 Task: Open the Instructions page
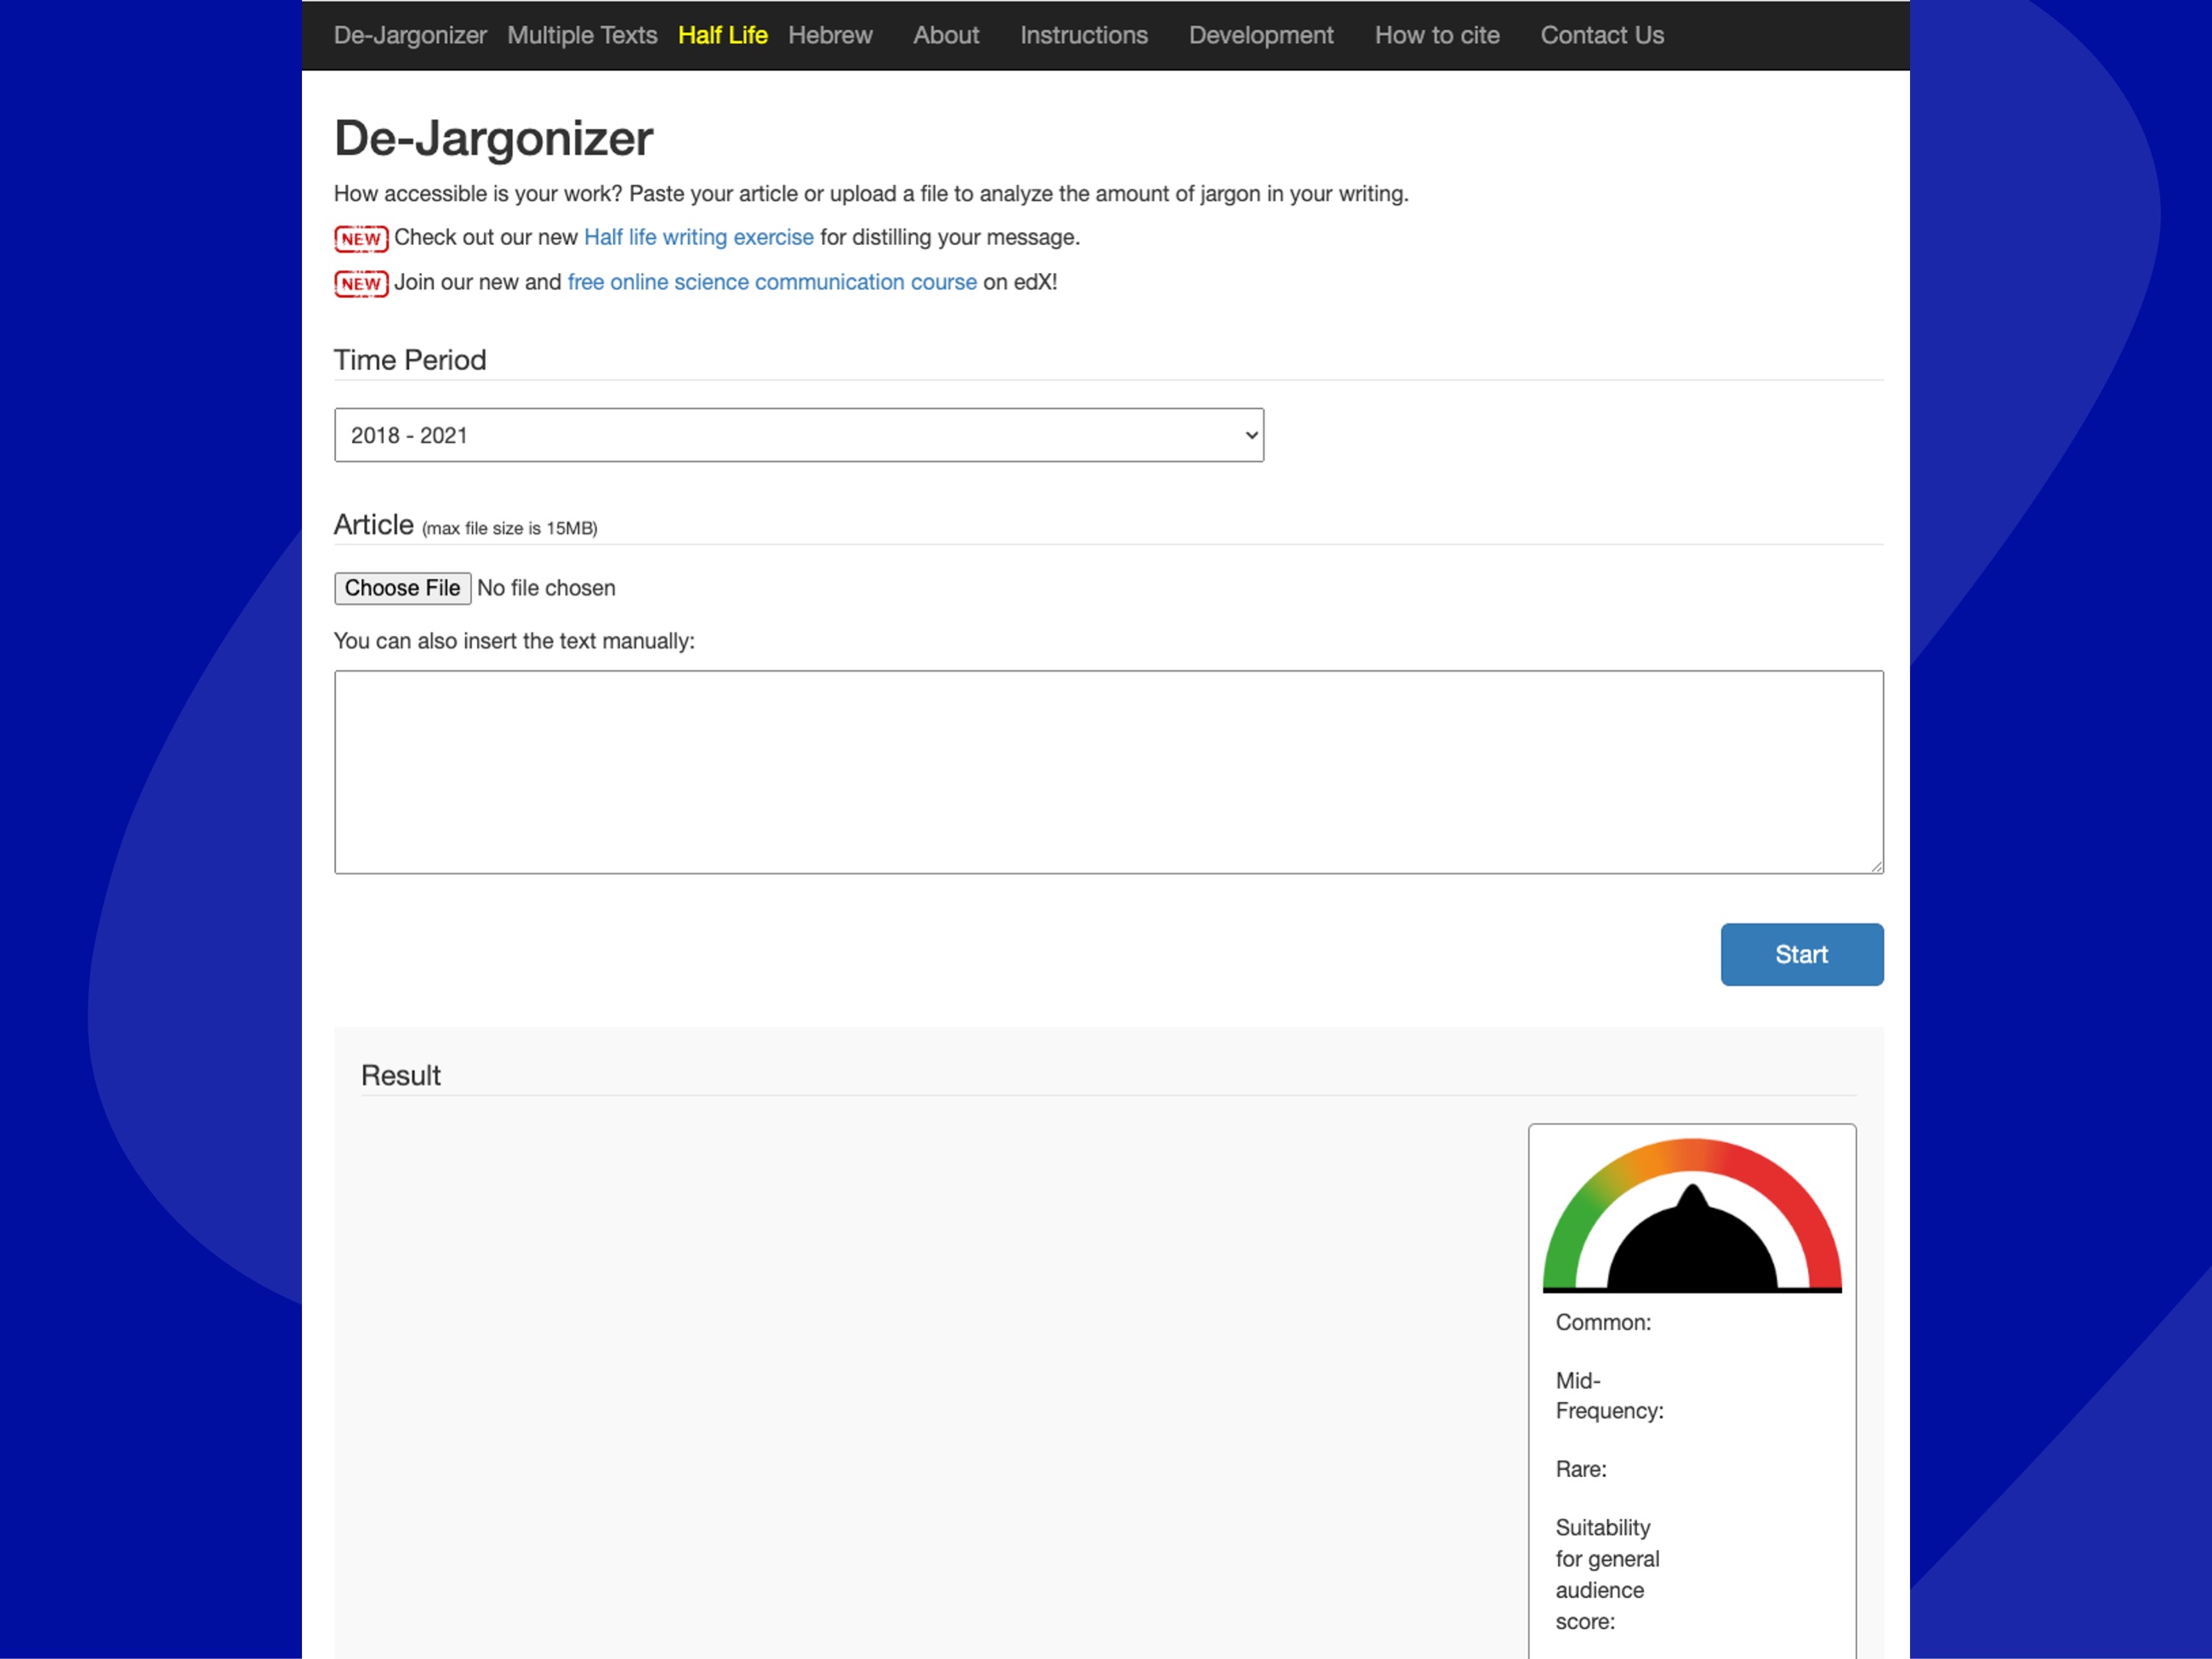point(1083,35)
